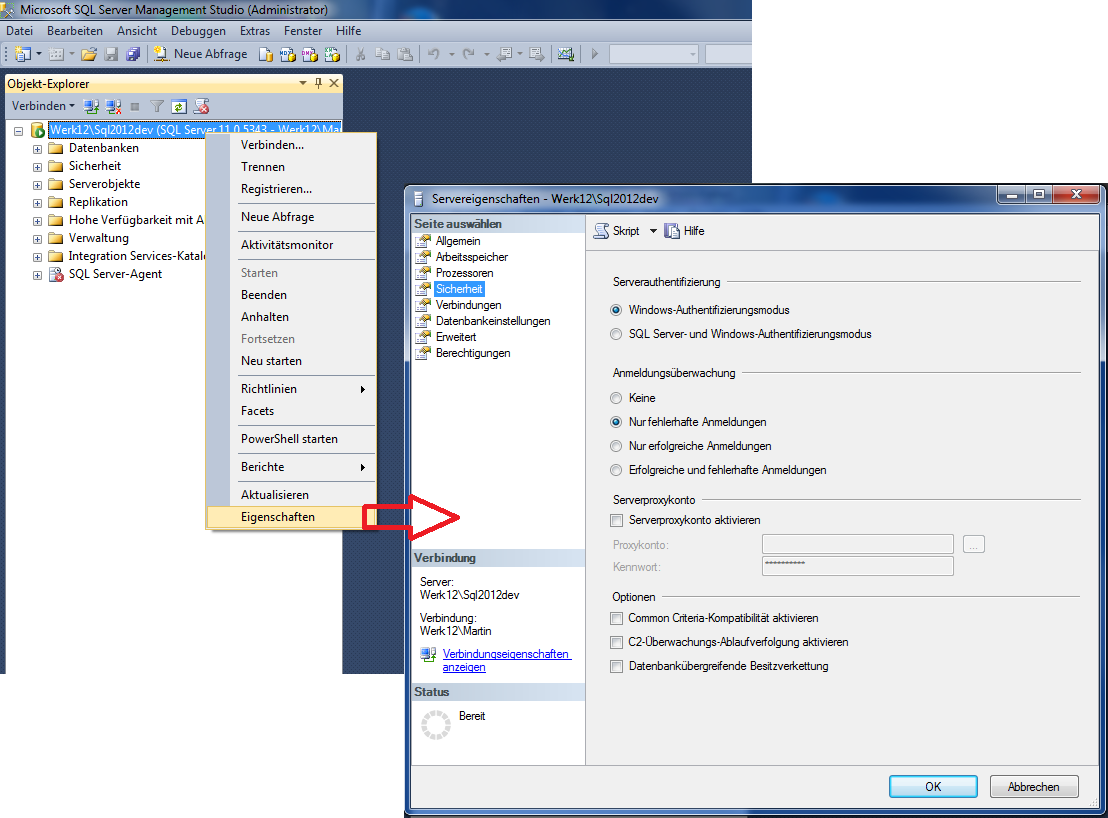Screen dimensions: 1108x818
Task: Click the DMX query toolbar icon
Action: [x=310, y=54]
